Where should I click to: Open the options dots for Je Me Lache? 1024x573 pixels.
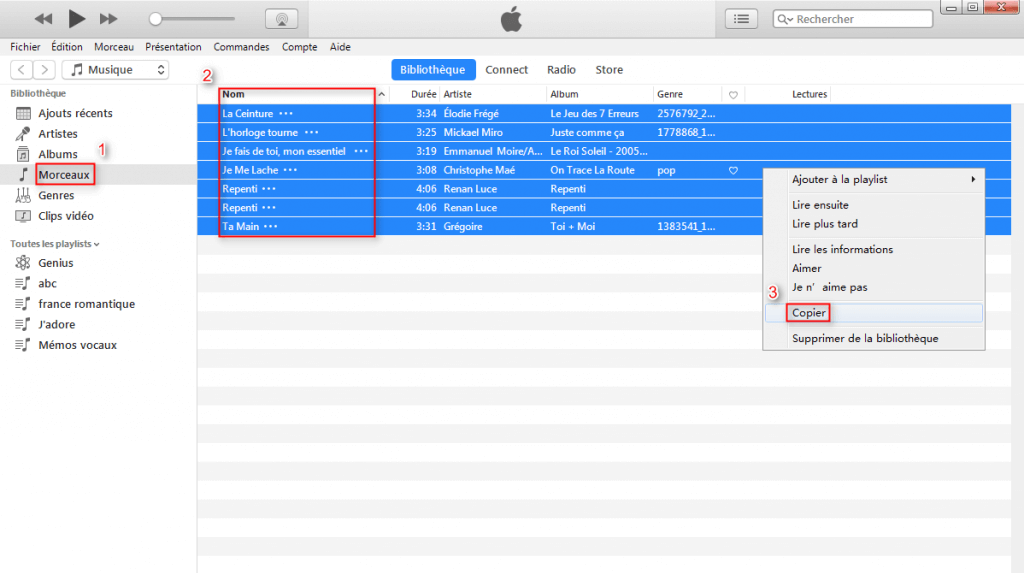pyautogui.click(x=290, y=171)
